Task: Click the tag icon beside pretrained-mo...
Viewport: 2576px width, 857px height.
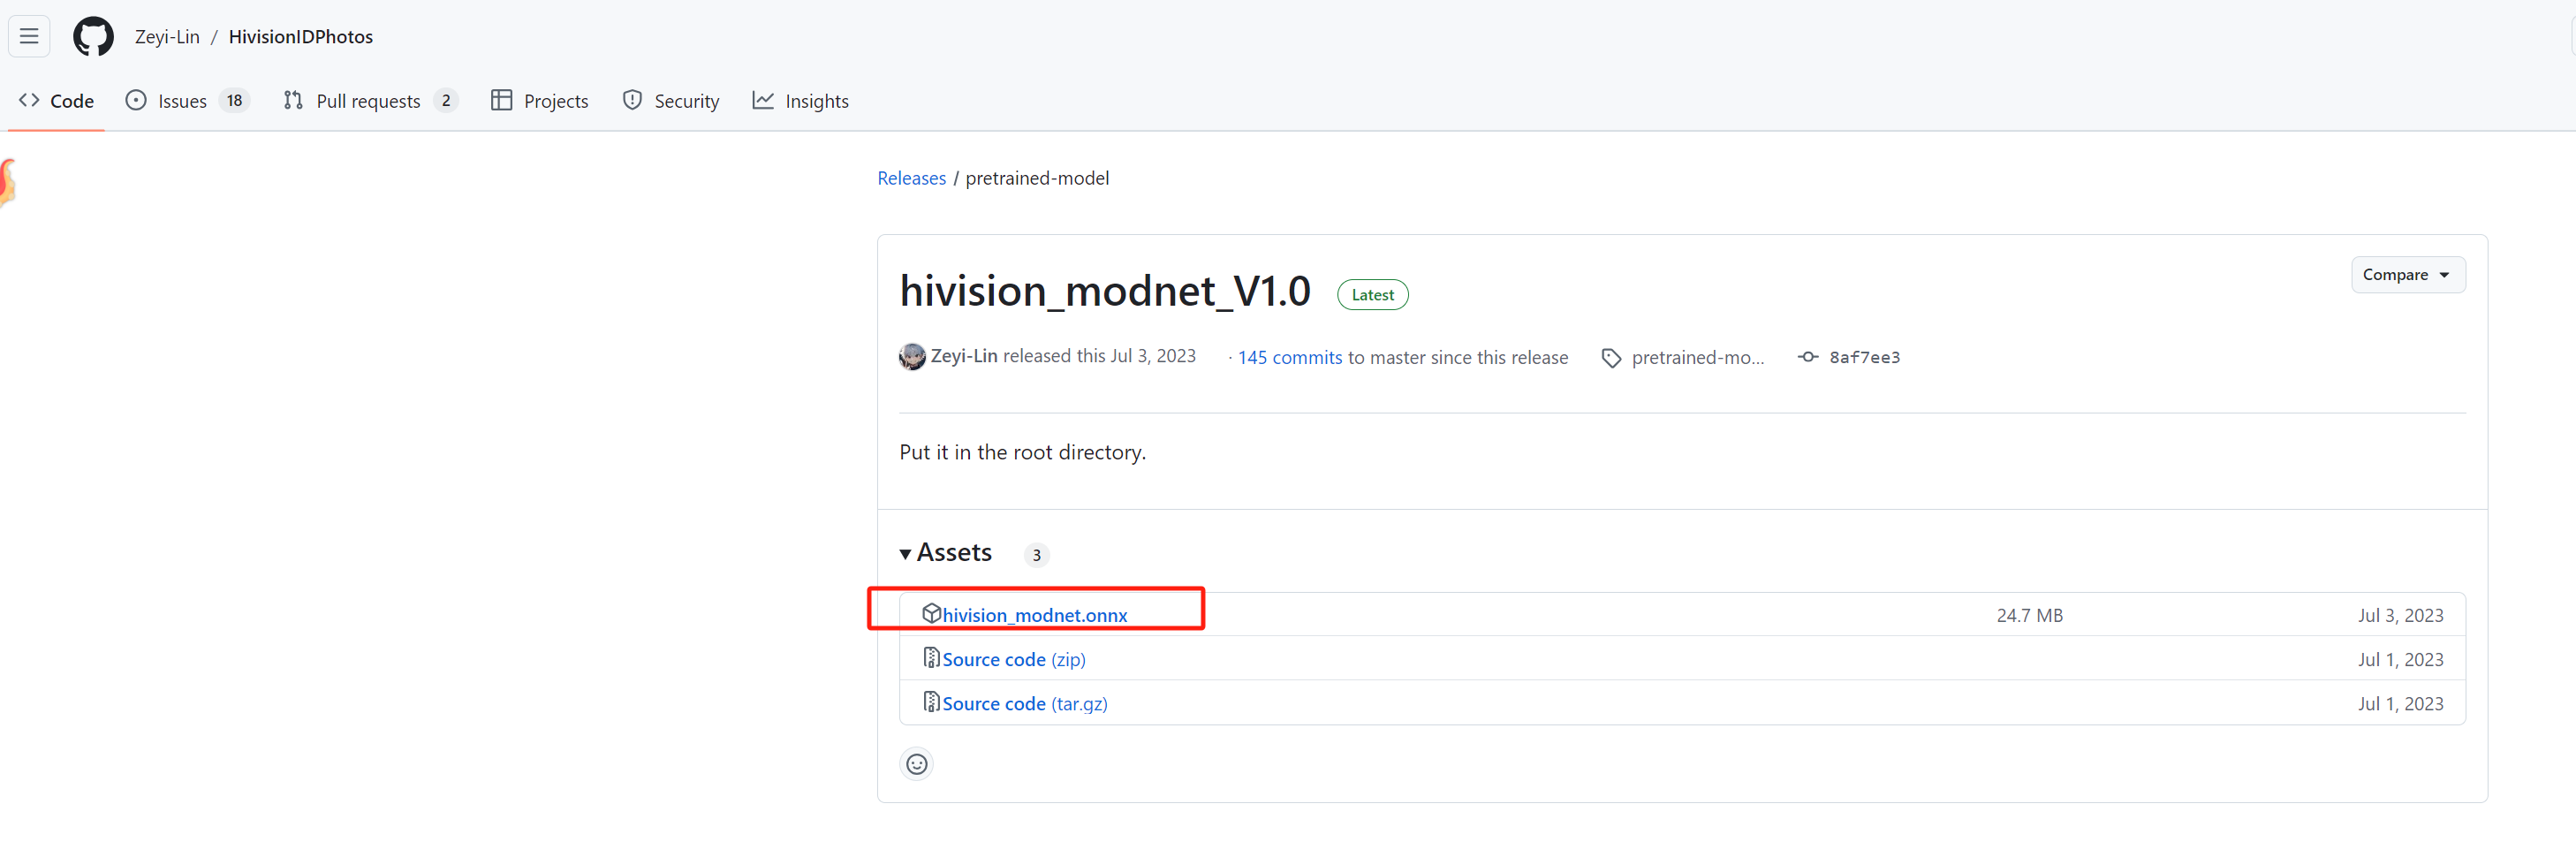Action: [x=1610, y=358]
